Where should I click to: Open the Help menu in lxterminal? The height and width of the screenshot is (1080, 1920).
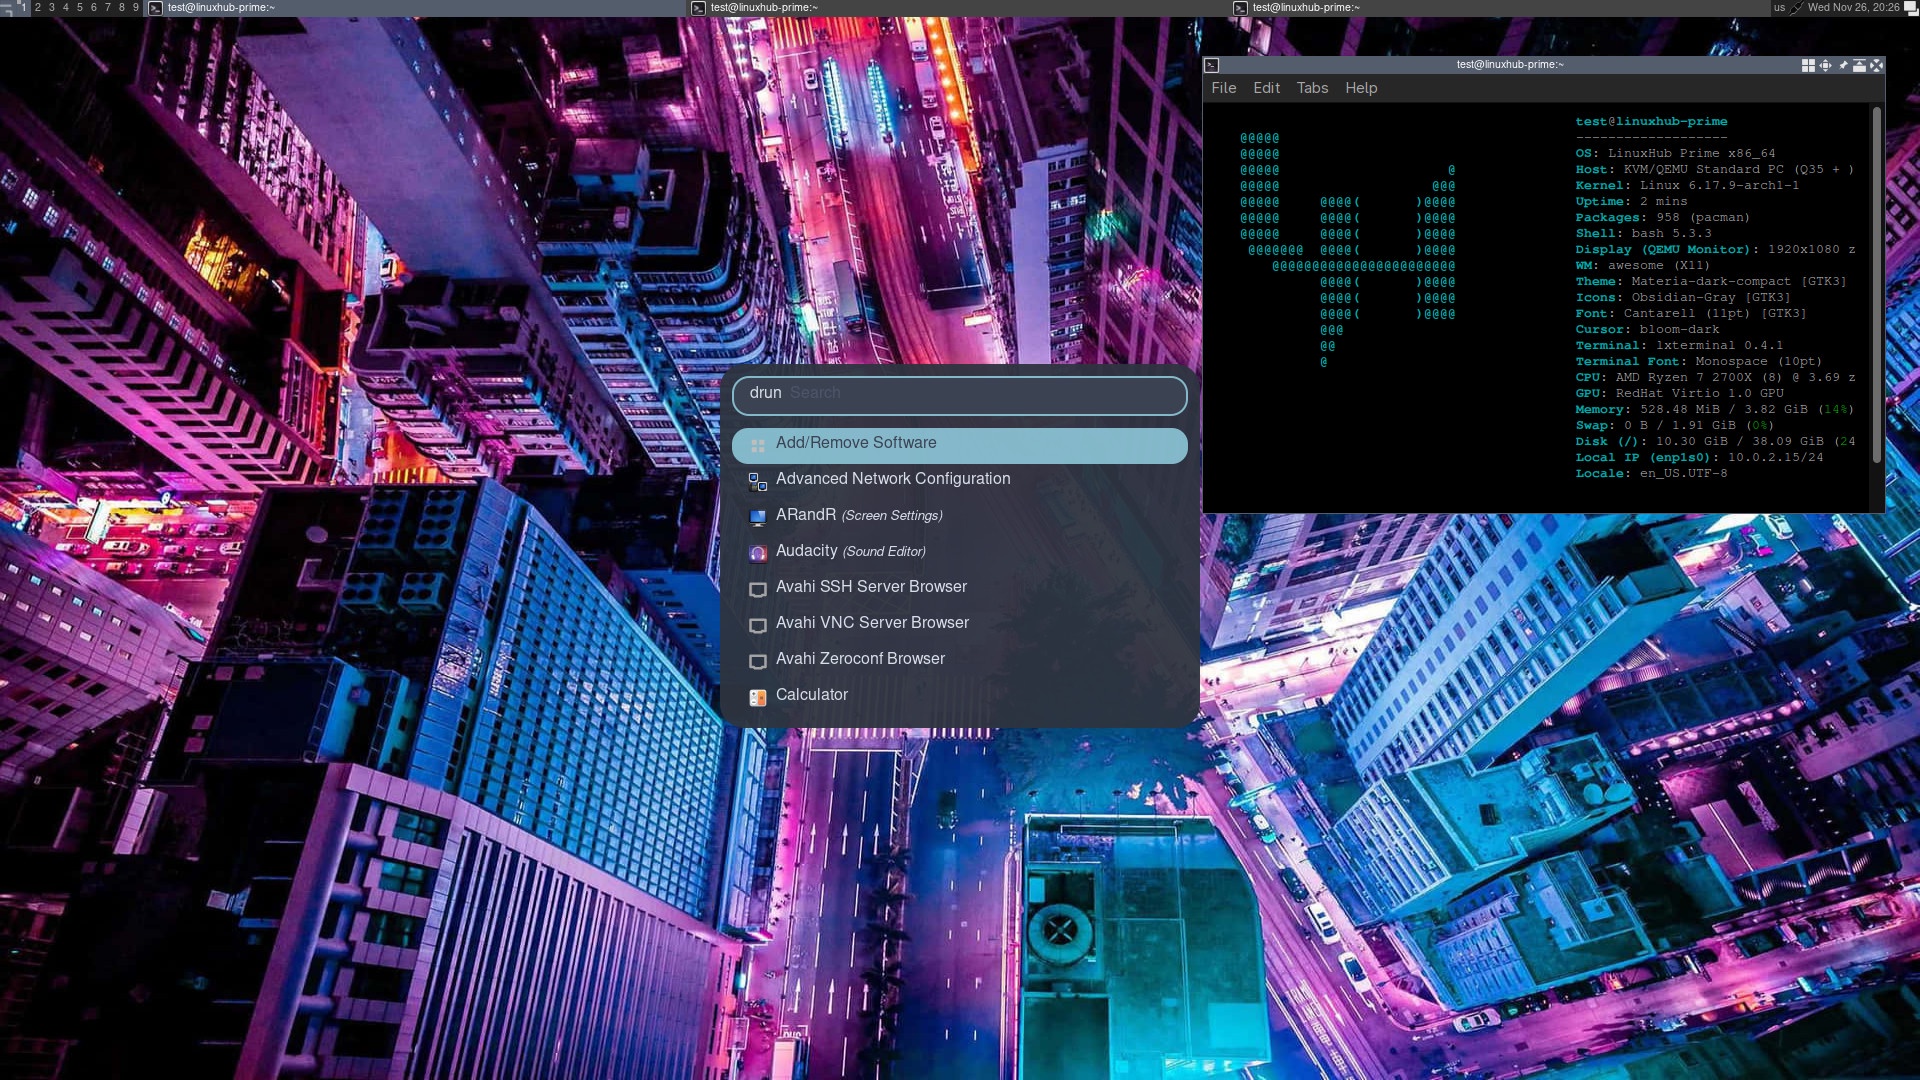coord(1361,88)
